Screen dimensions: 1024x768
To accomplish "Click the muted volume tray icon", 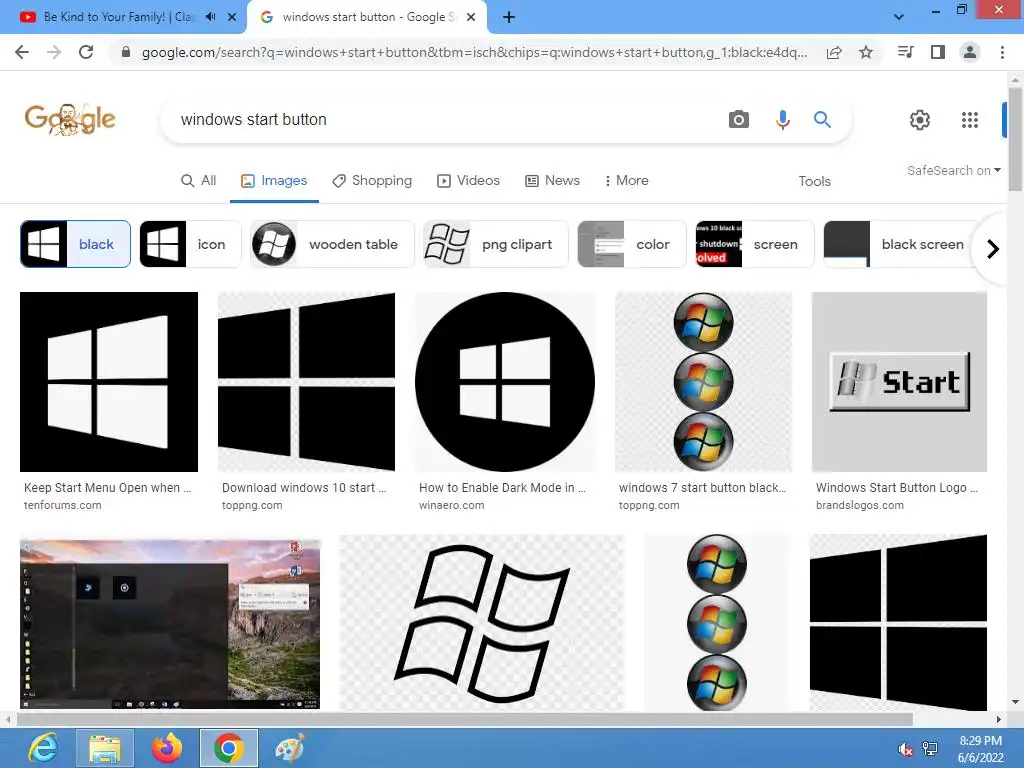I will tap(905, 749).
